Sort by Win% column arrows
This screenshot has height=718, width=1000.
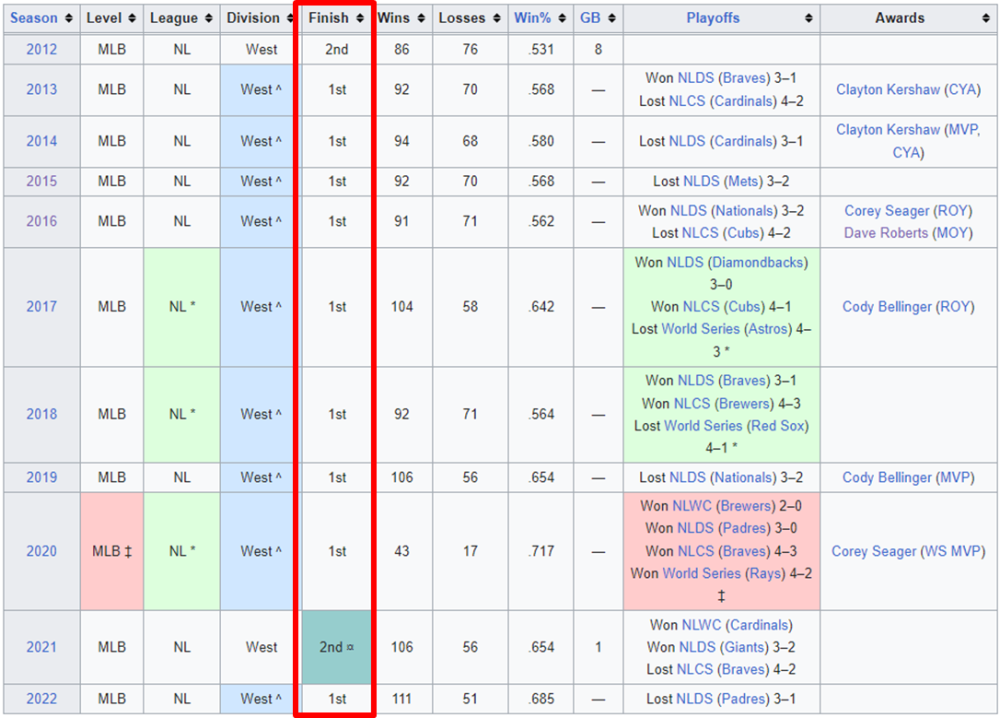click(x=562, y=18)
